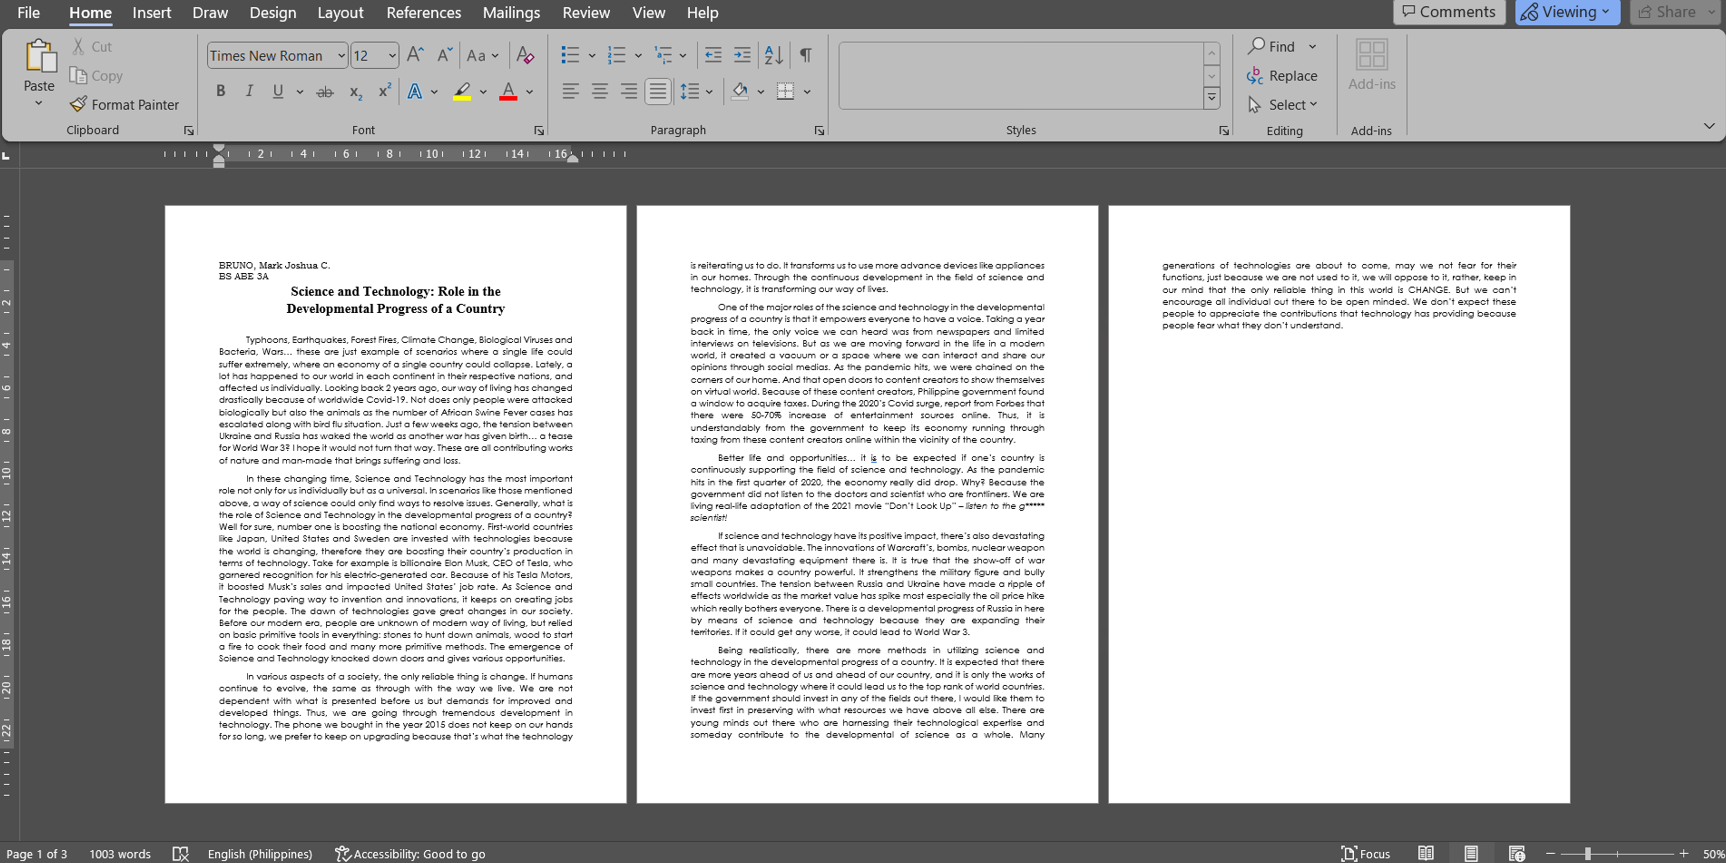Sort the selected text alphabetically
The image size is (1726, 863).
774,55
